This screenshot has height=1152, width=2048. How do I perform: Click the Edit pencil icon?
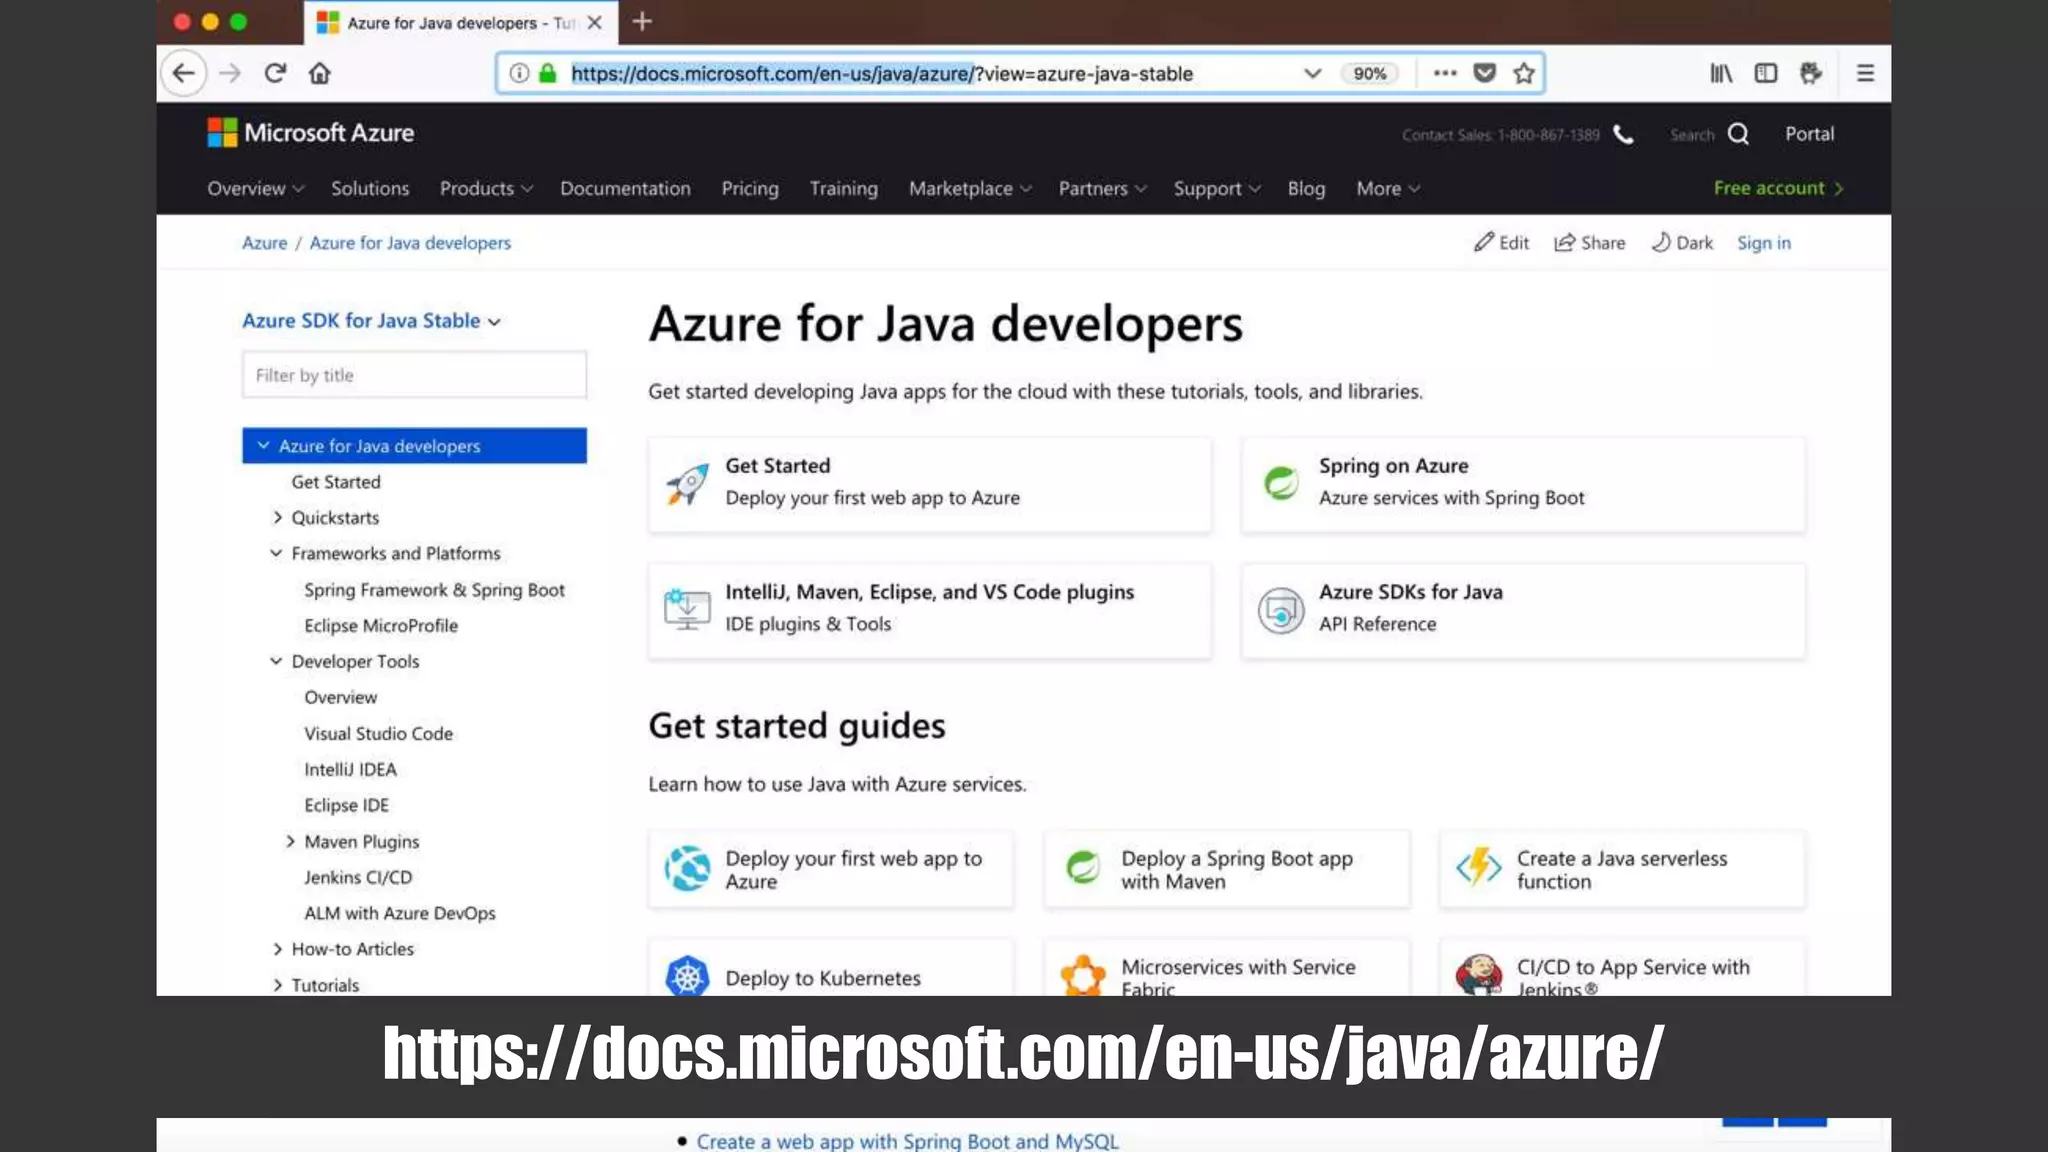pos(1484,242)
